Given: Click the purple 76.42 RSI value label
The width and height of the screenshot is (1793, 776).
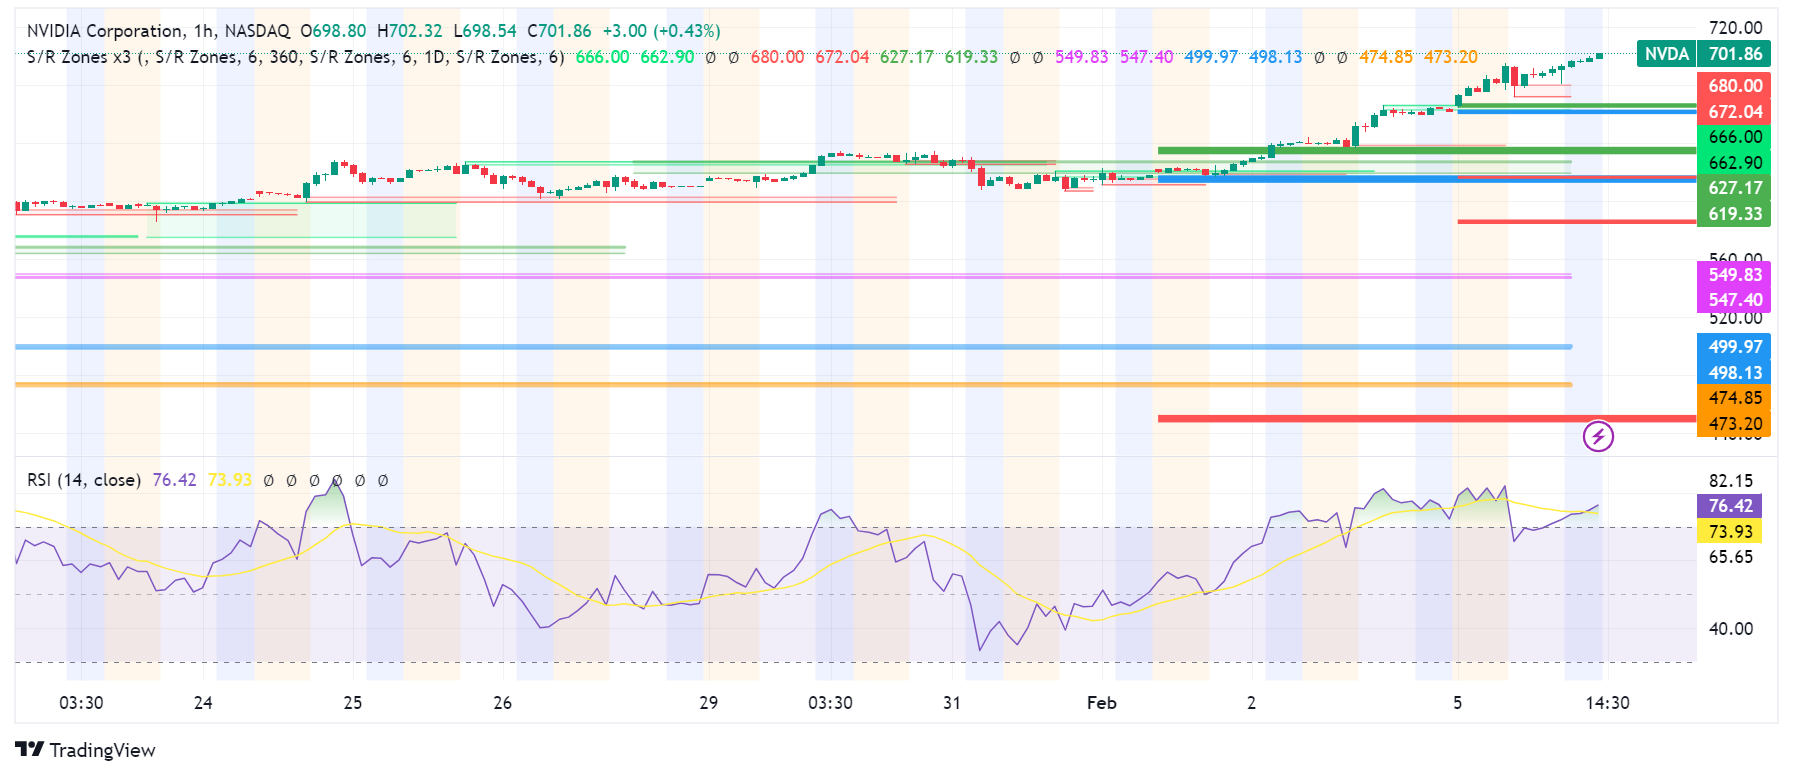Looking at the screenshot, I should (1730, 506).
